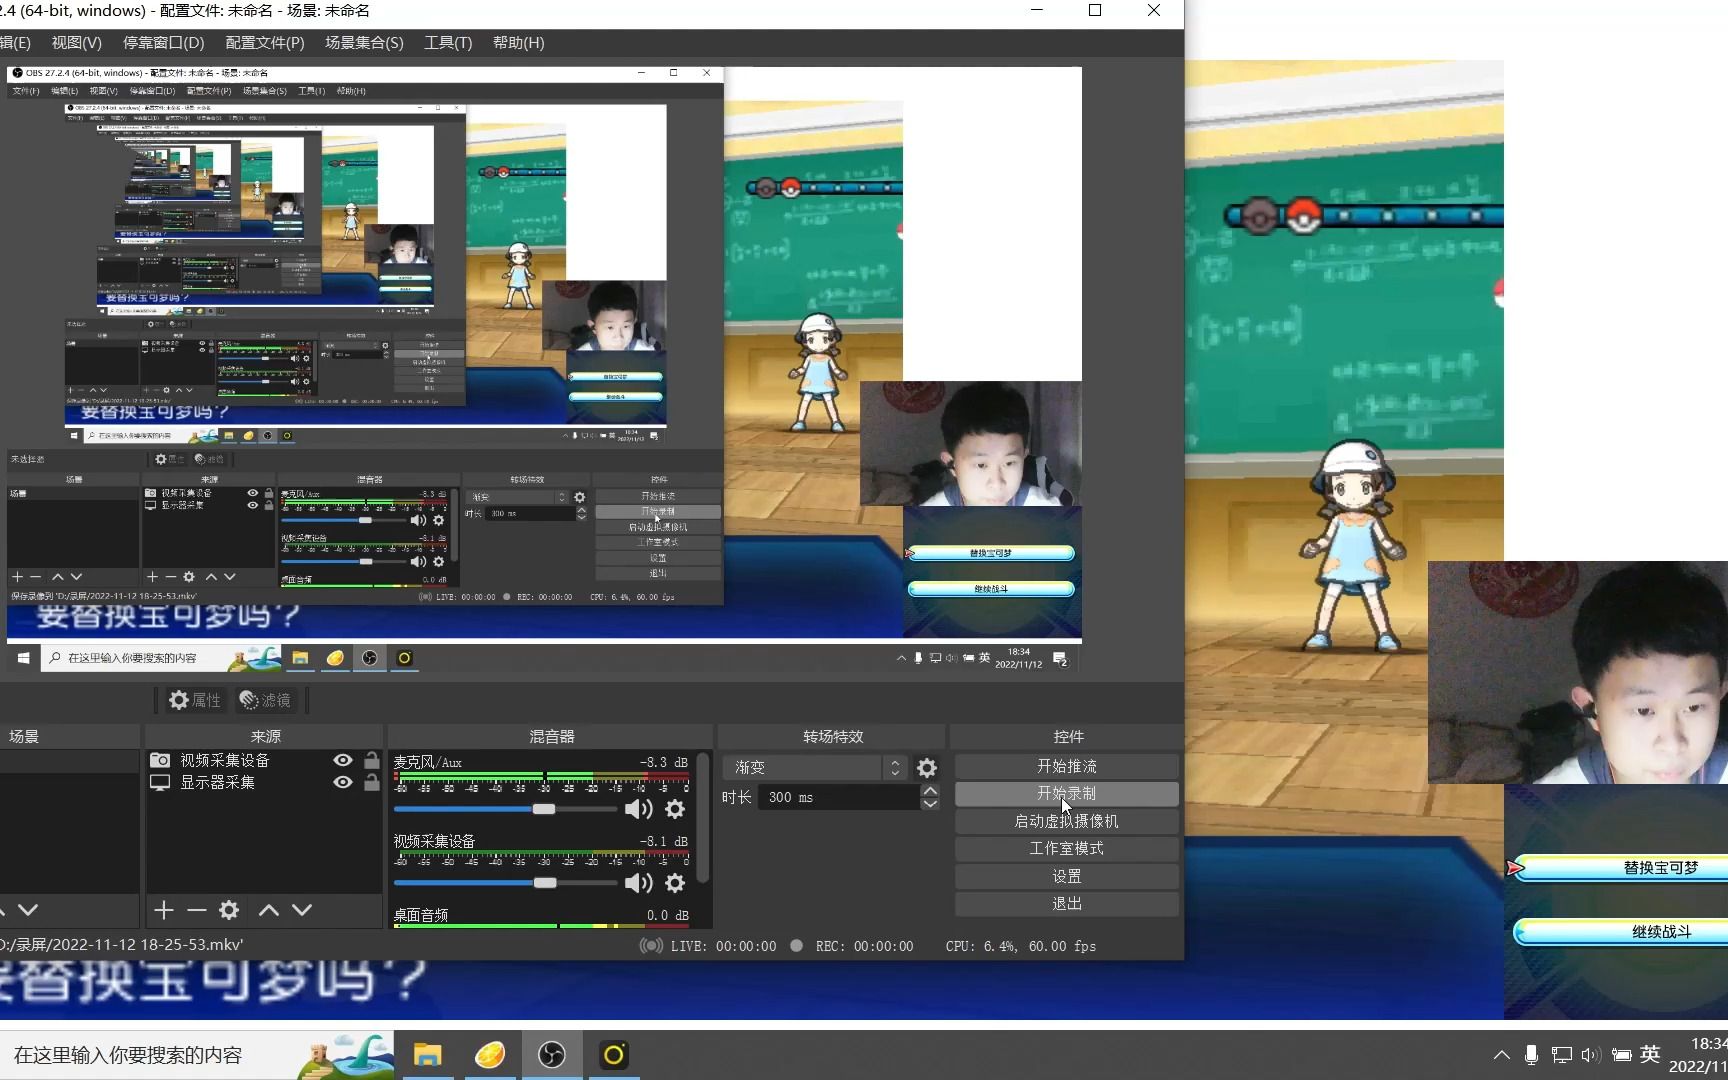Image resolution: width=1728 pixels, height=1080 pixels.
Task: Click the mixer panel vertical scrollbar
Action: point(703,820)
